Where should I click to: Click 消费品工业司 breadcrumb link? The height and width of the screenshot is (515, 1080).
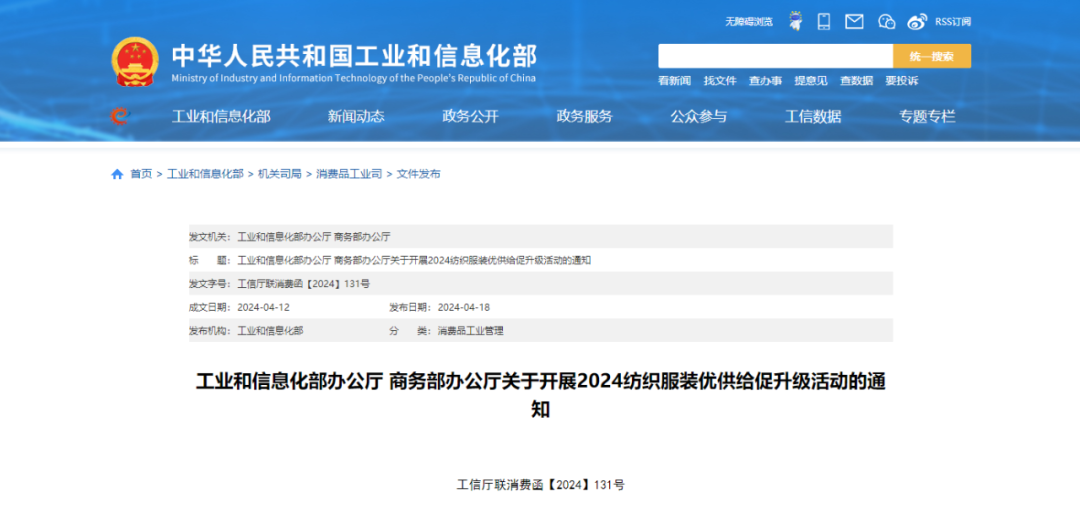pos(349,174)
